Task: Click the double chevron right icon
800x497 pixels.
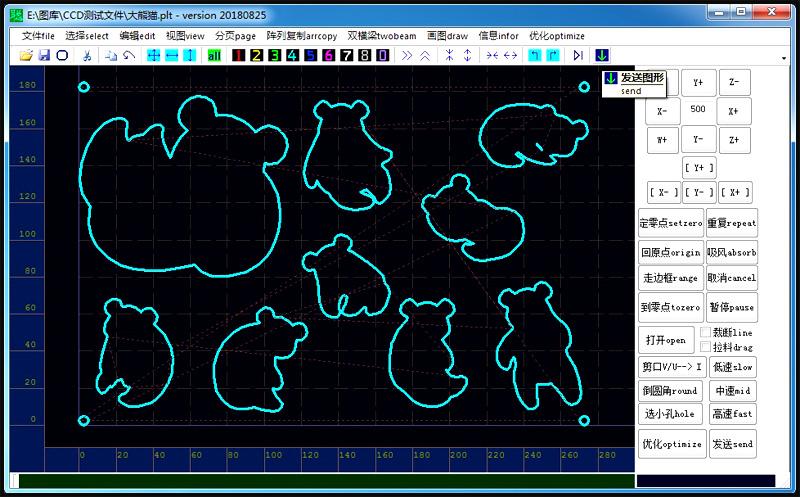Action: [x=407, y=55]
